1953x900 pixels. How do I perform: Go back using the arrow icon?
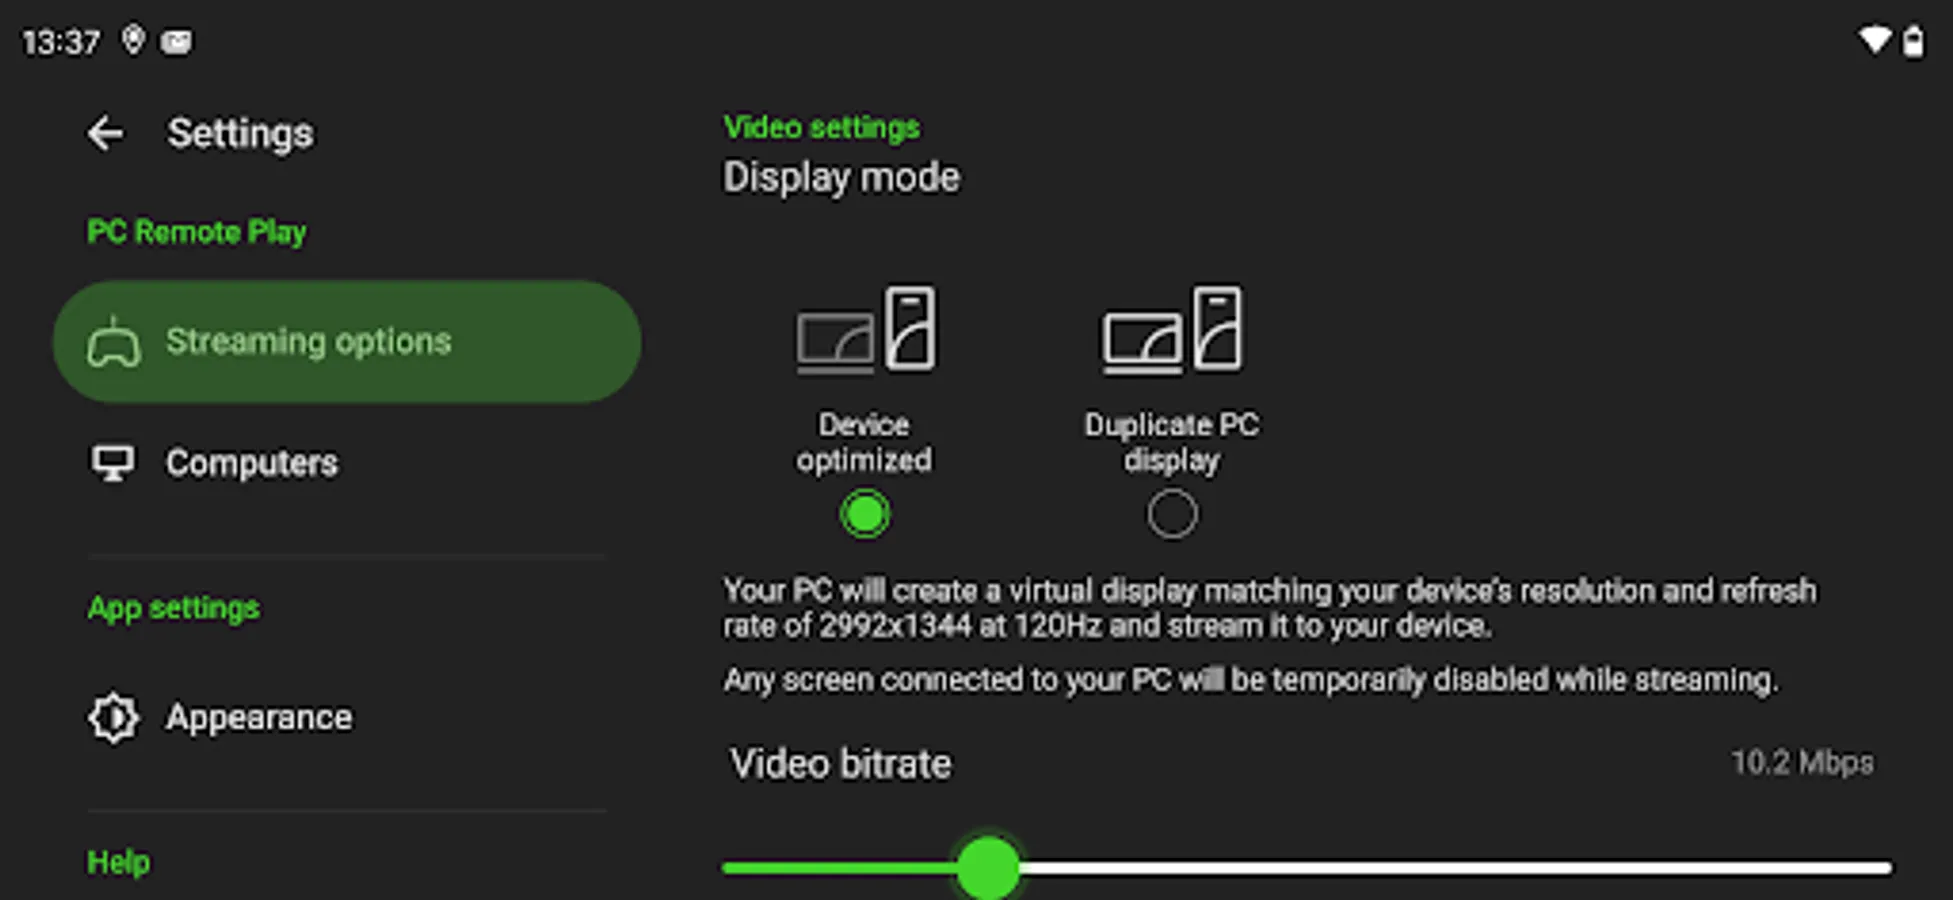point(105,133)
